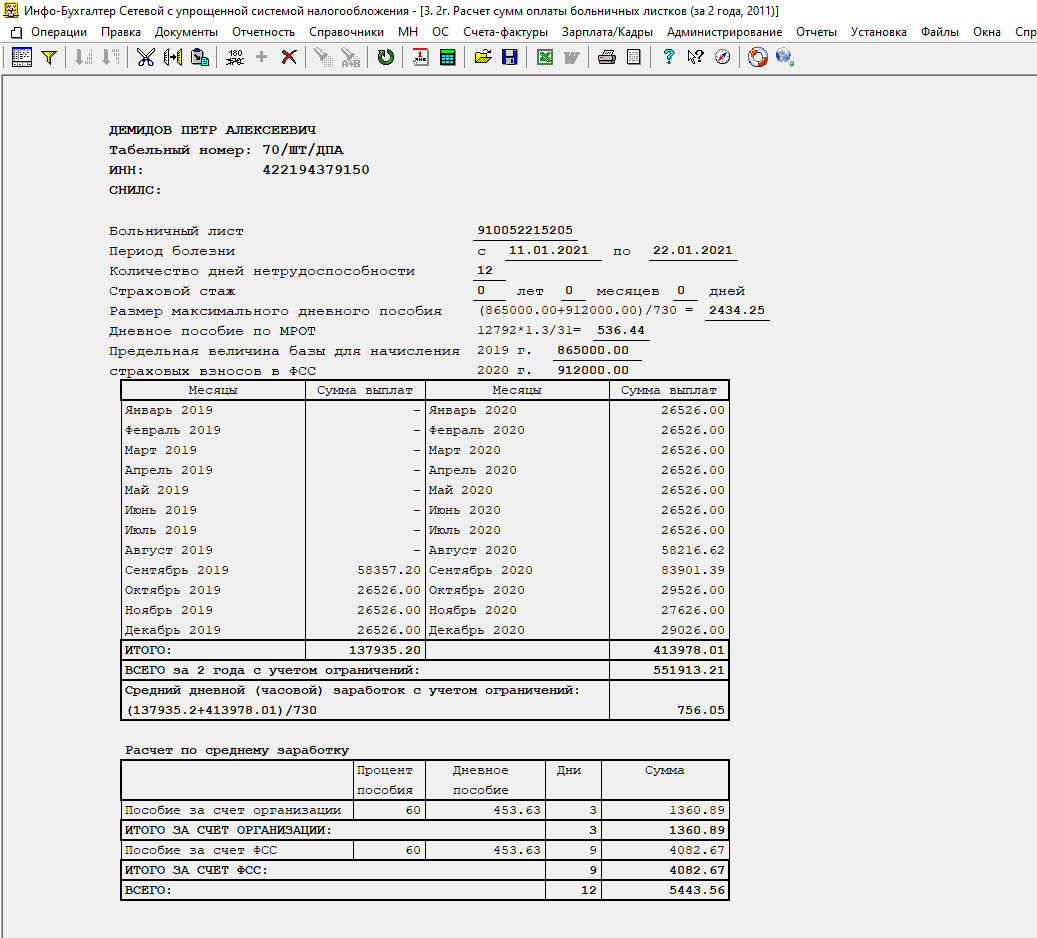Click the yellow open folder icon
The height and width of the screenshot is (938, 1037).
[x=483, y=58]
